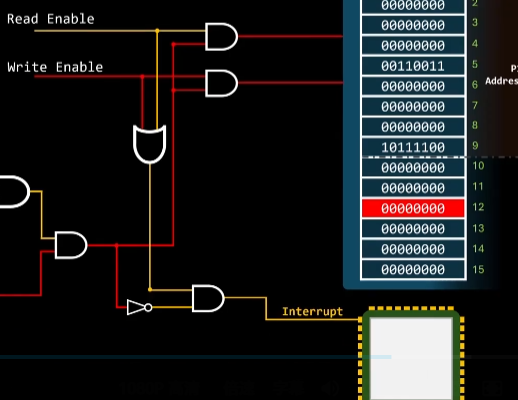Viewport: 518px width, 400px height.
Task: Click the NOT gate inverter symbol
Action: click(x=139, y=307)
